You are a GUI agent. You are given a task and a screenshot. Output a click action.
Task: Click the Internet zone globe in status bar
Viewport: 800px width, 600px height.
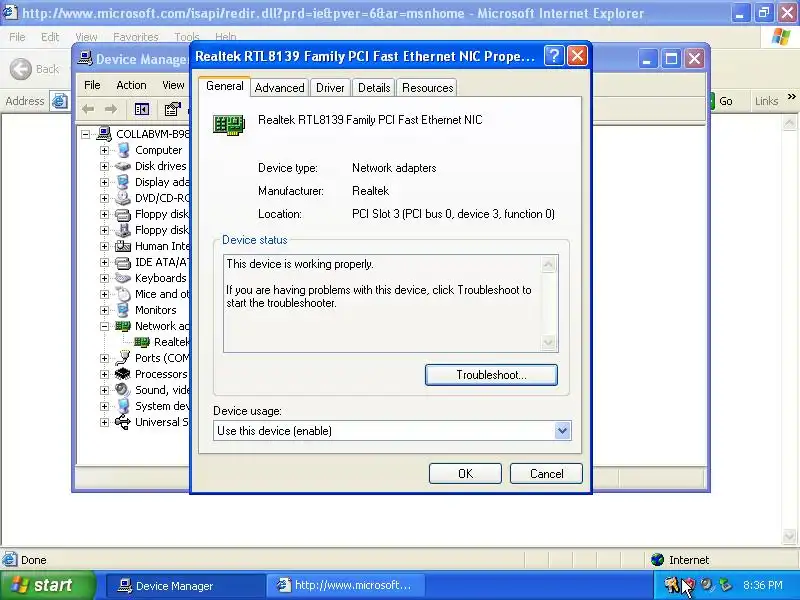(x=657, y=560)
